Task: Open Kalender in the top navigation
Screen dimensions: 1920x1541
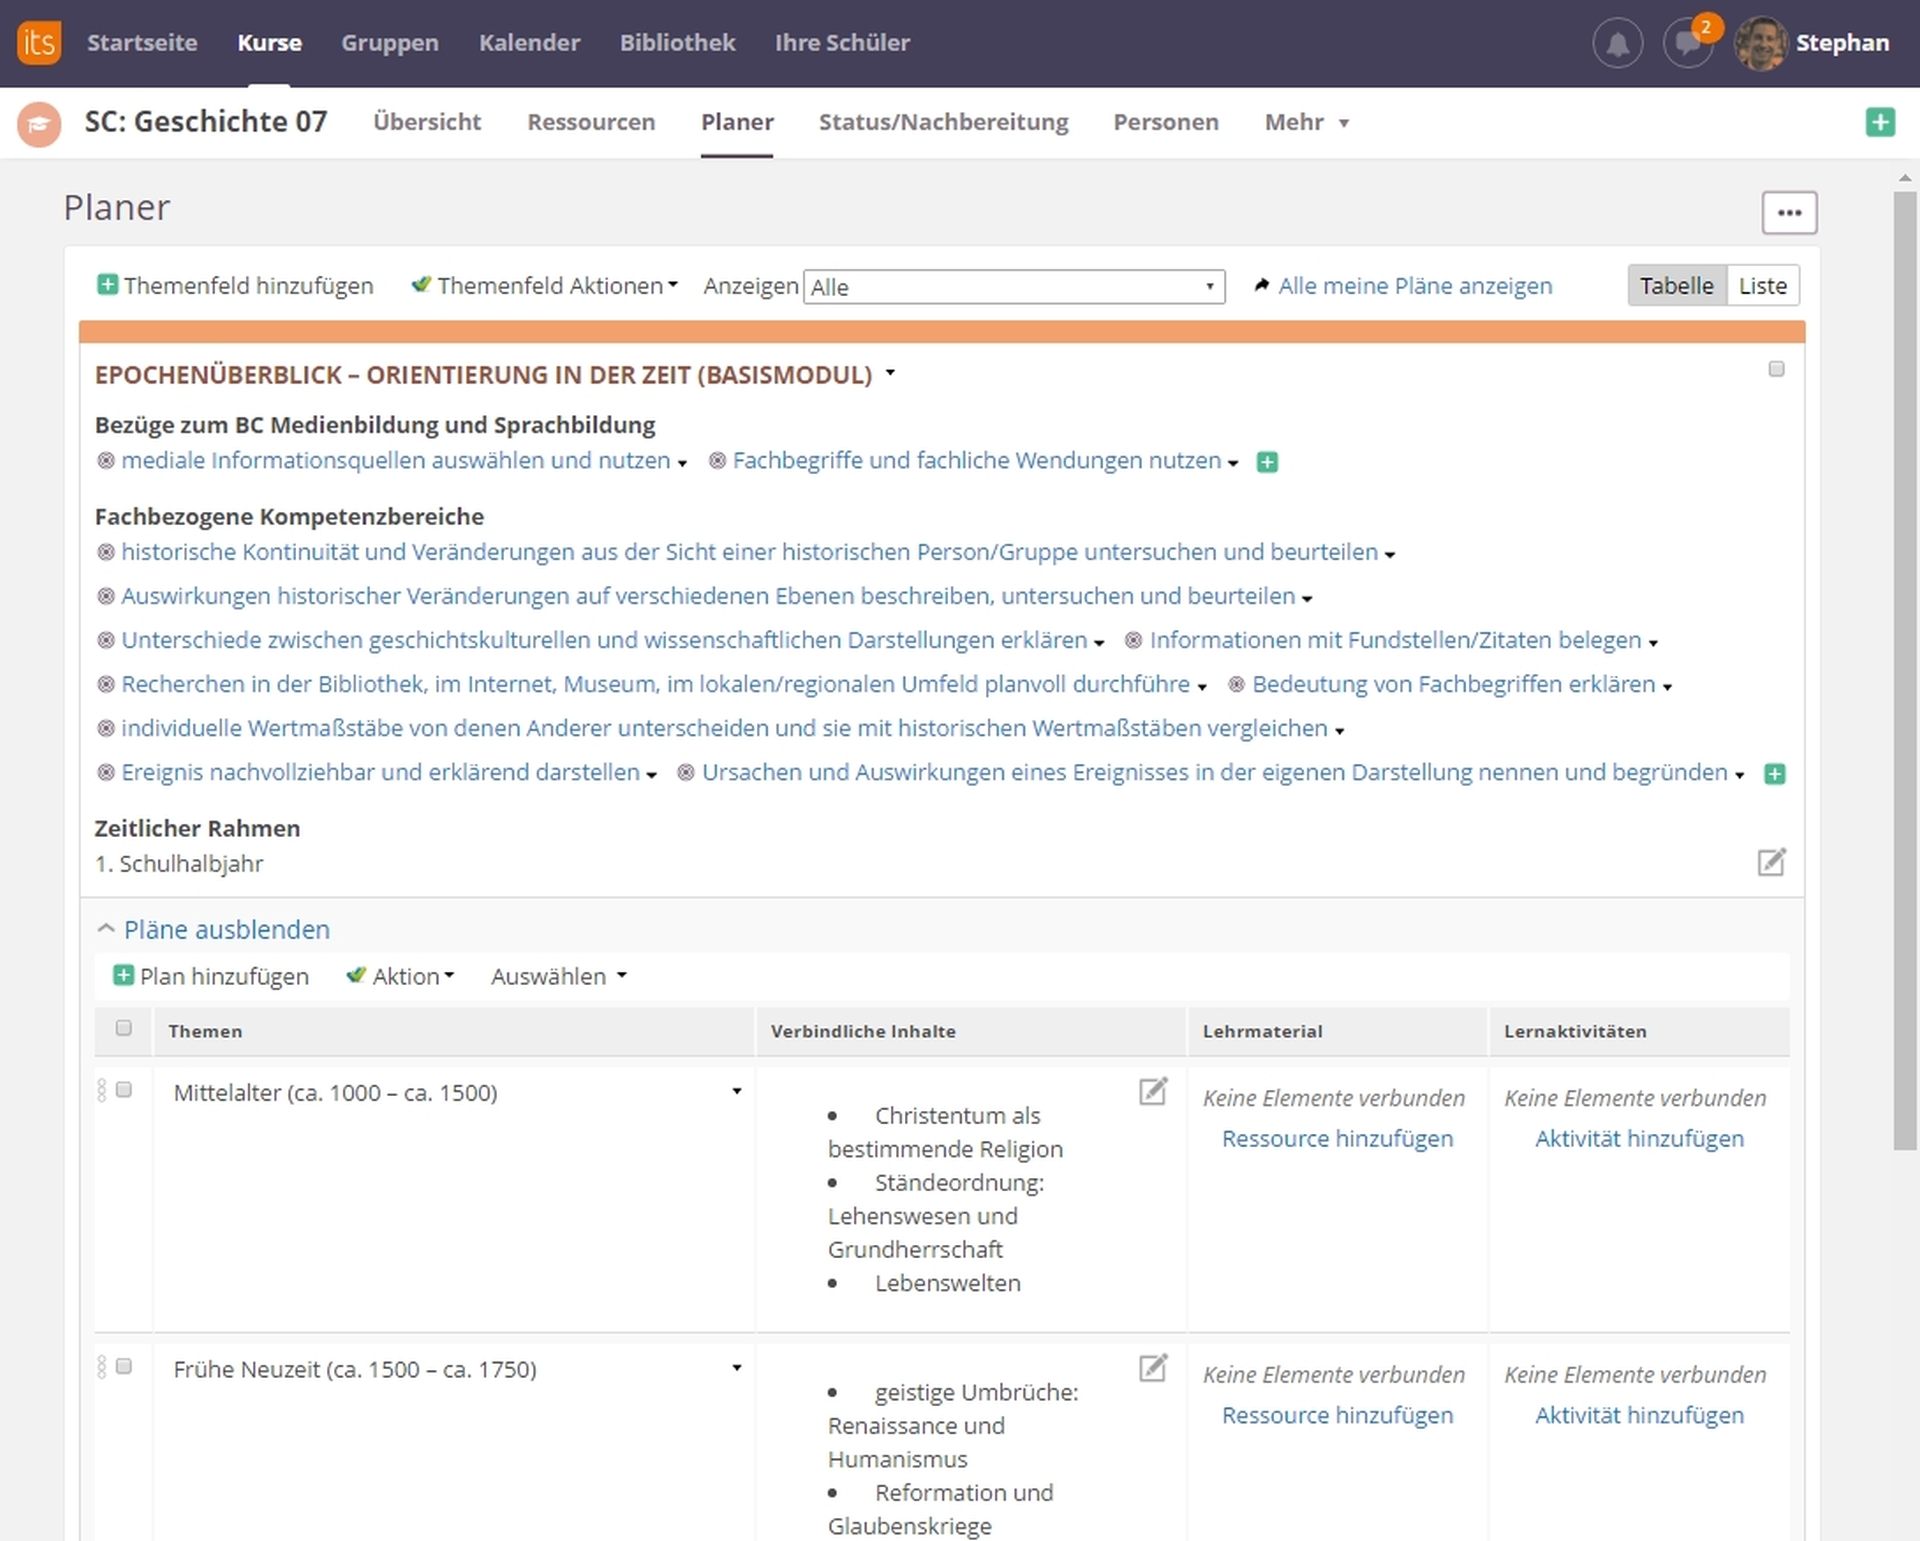Action: 529,43
